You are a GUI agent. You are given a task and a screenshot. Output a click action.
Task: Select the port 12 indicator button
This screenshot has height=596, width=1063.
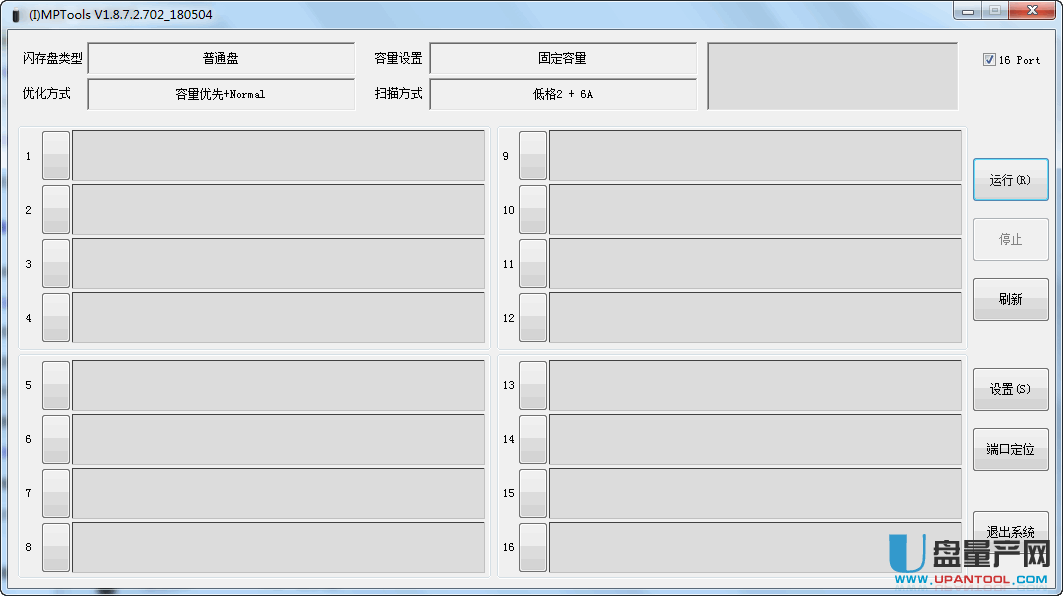tap(533, 318)
